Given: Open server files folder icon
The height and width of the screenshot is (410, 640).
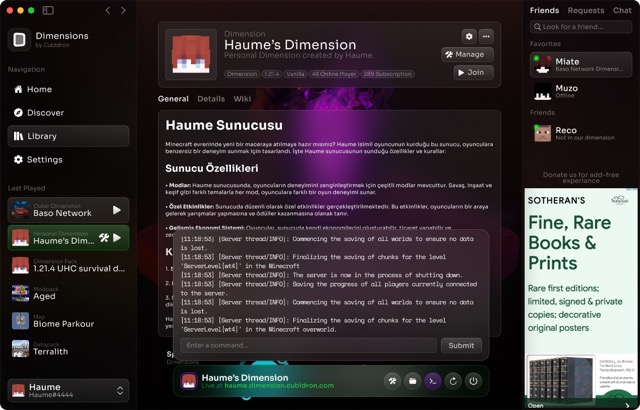Looking at the screenshot, I should pos(413,381).
